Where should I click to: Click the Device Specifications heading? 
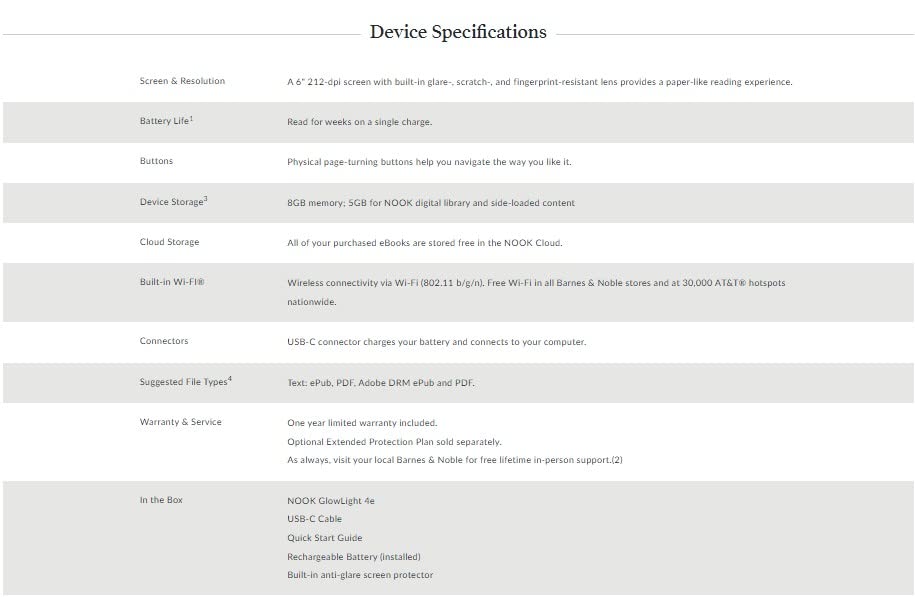[x=458, y=32]
